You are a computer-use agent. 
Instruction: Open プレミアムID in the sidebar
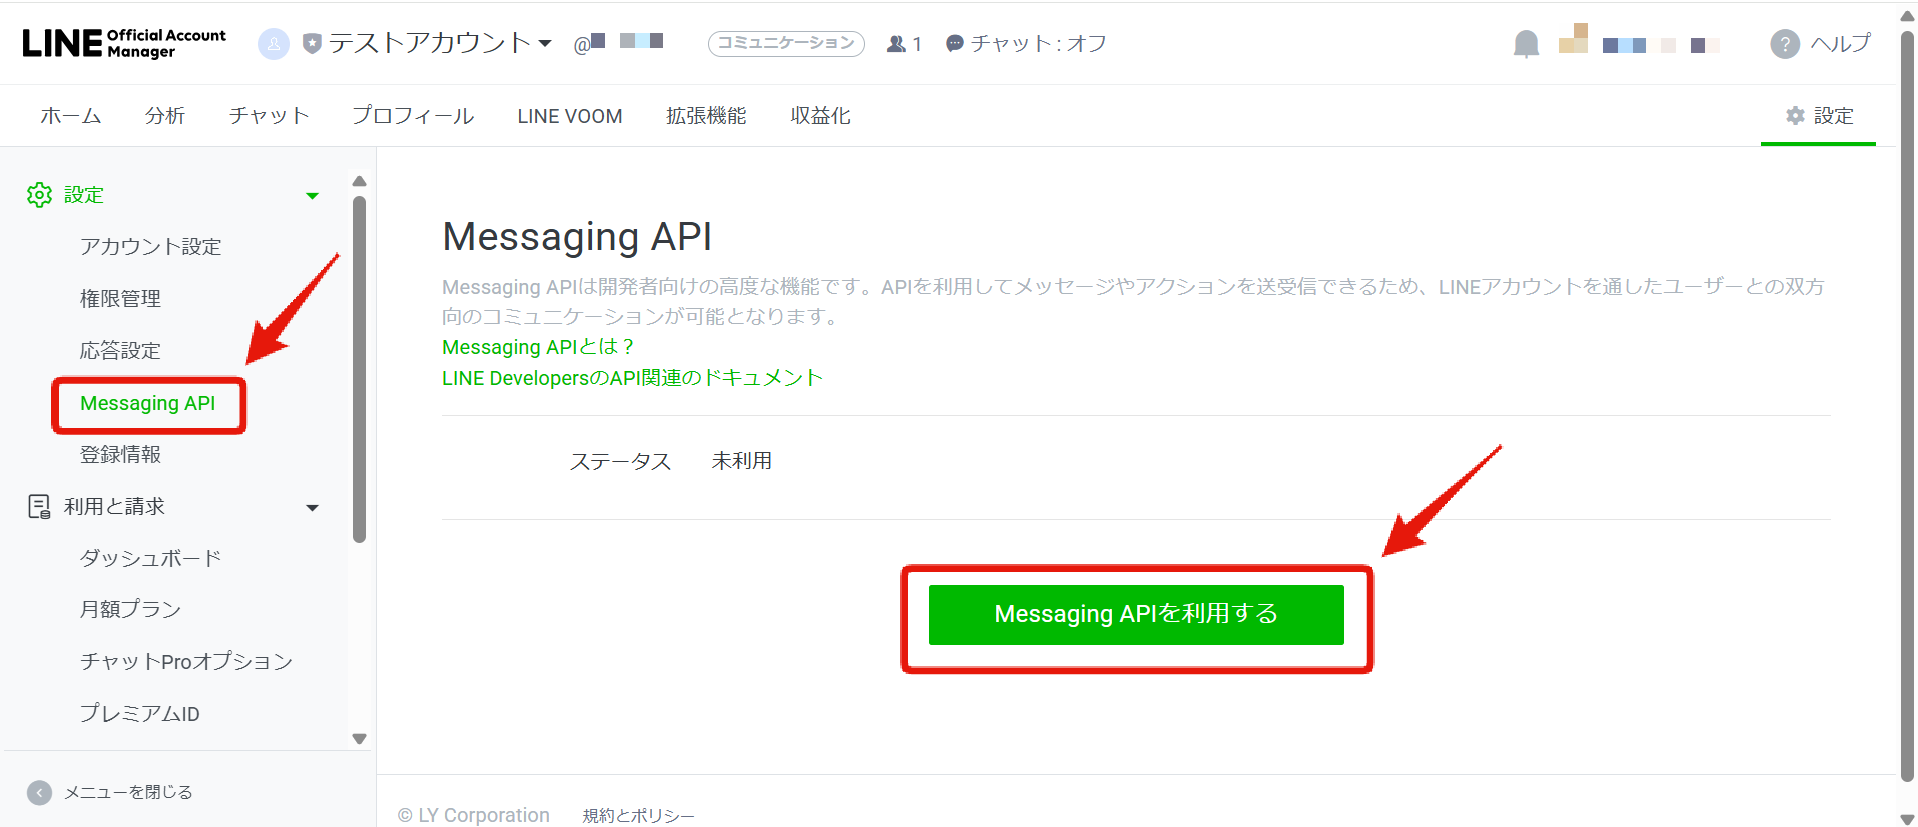pyautogui.click(x=140, y=714)
